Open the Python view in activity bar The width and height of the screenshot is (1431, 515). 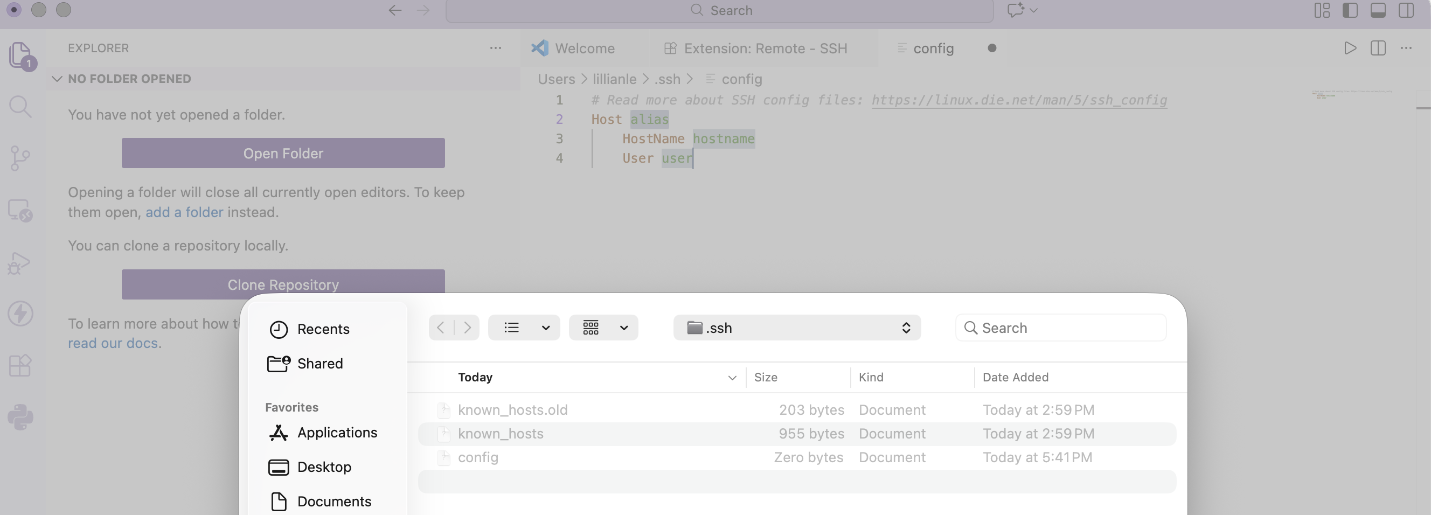tap(20, 418)
